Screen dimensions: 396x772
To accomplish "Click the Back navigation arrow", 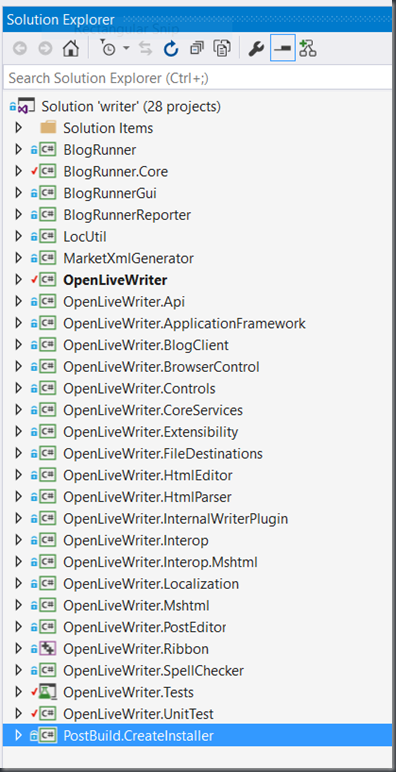I will click(20, 48).
